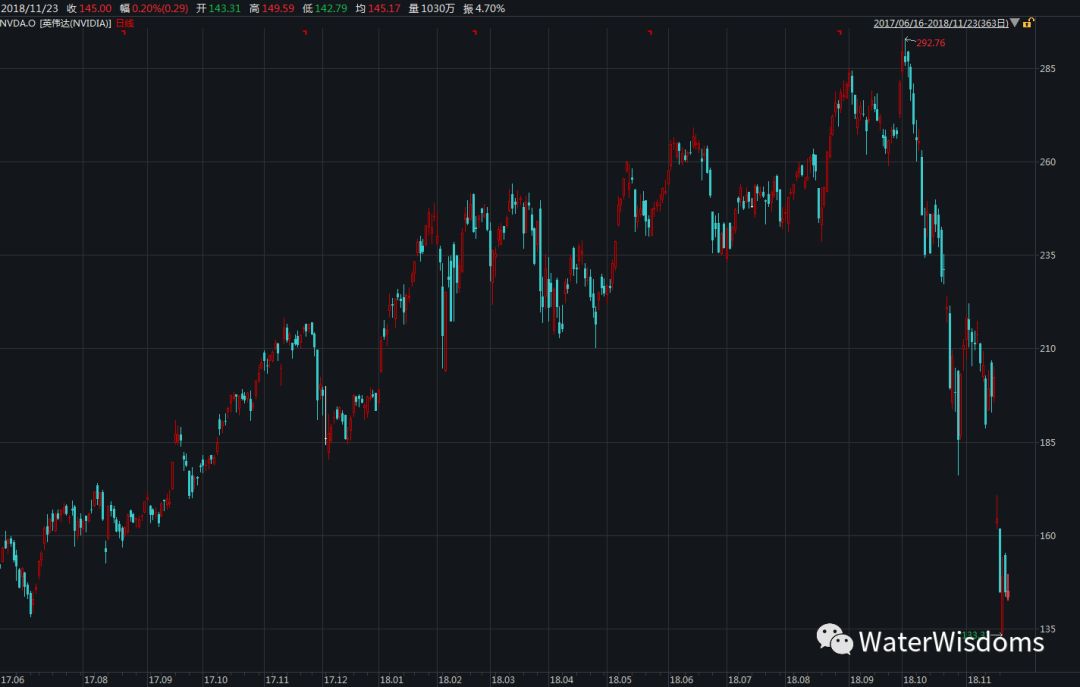Select the 日线 daily period label
Viewport: 1080px width, 687px height.
(x=125, y=23)
